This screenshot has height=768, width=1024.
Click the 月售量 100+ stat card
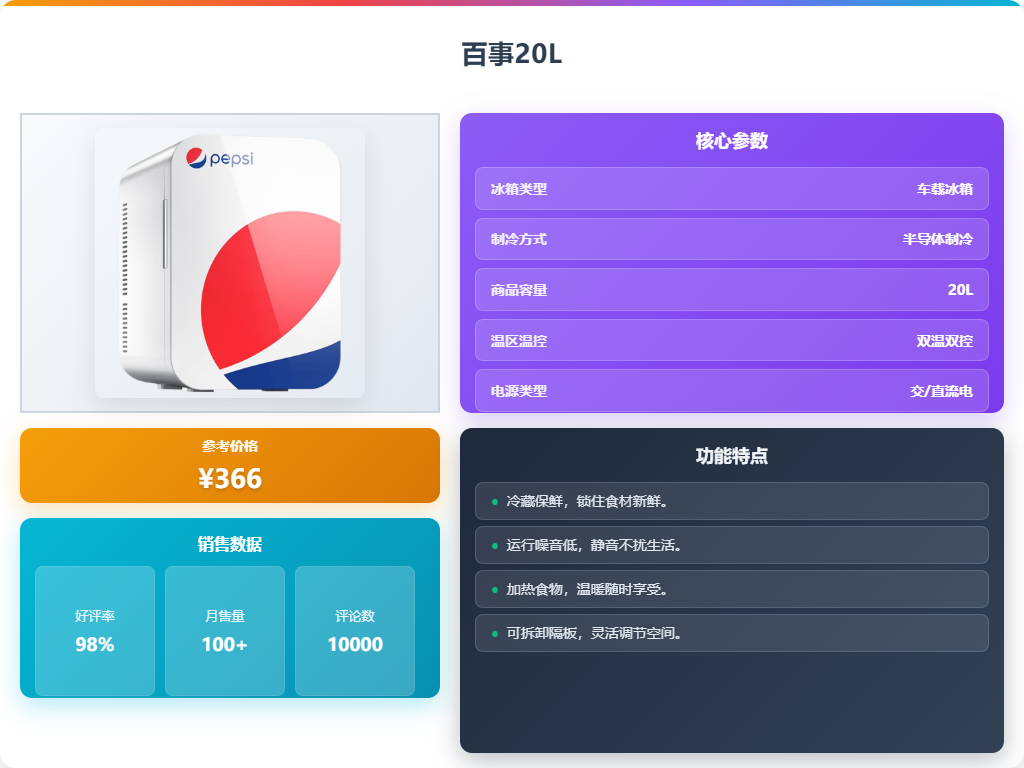point(225,631)
